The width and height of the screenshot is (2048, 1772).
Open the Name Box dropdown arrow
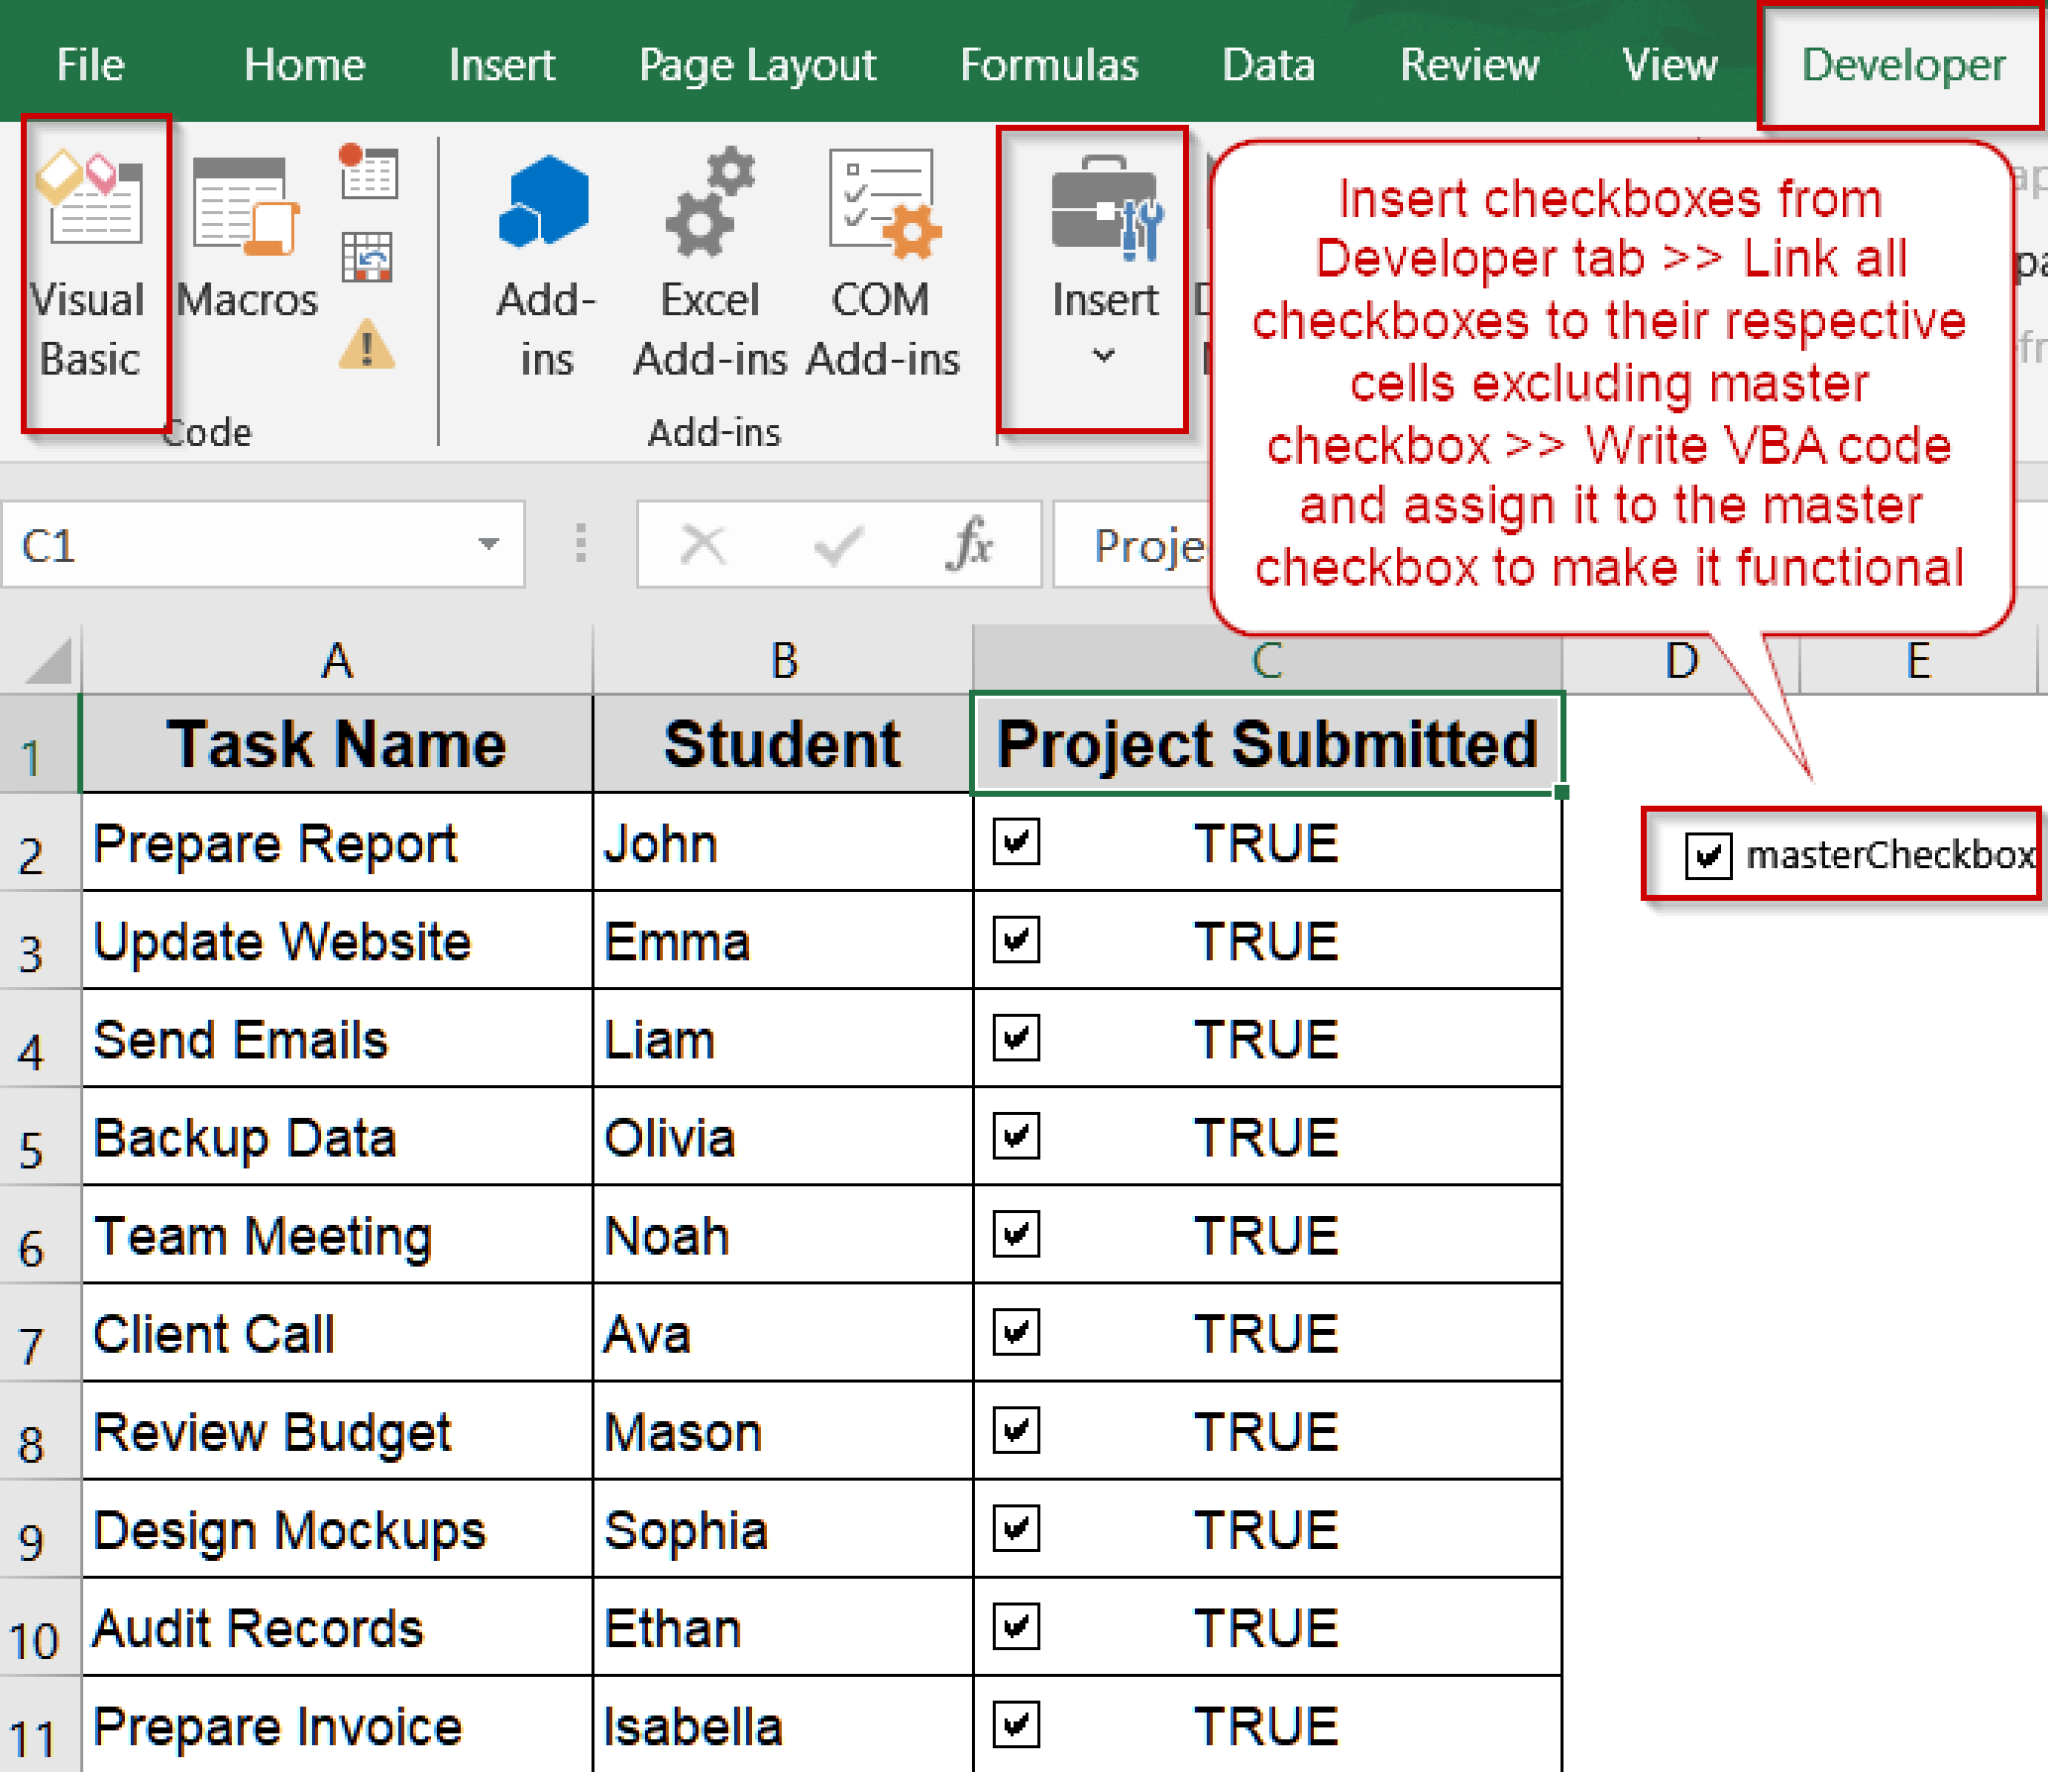click(x=487, y=543)
